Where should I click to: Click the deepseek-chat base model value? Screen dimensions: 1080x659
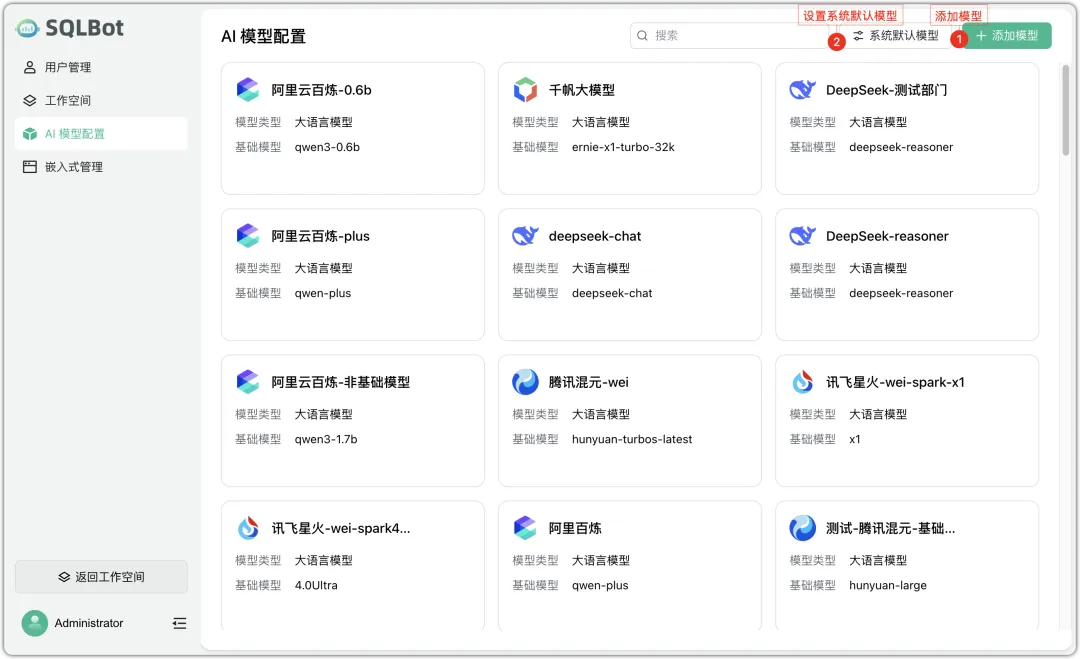click(612, 293)
